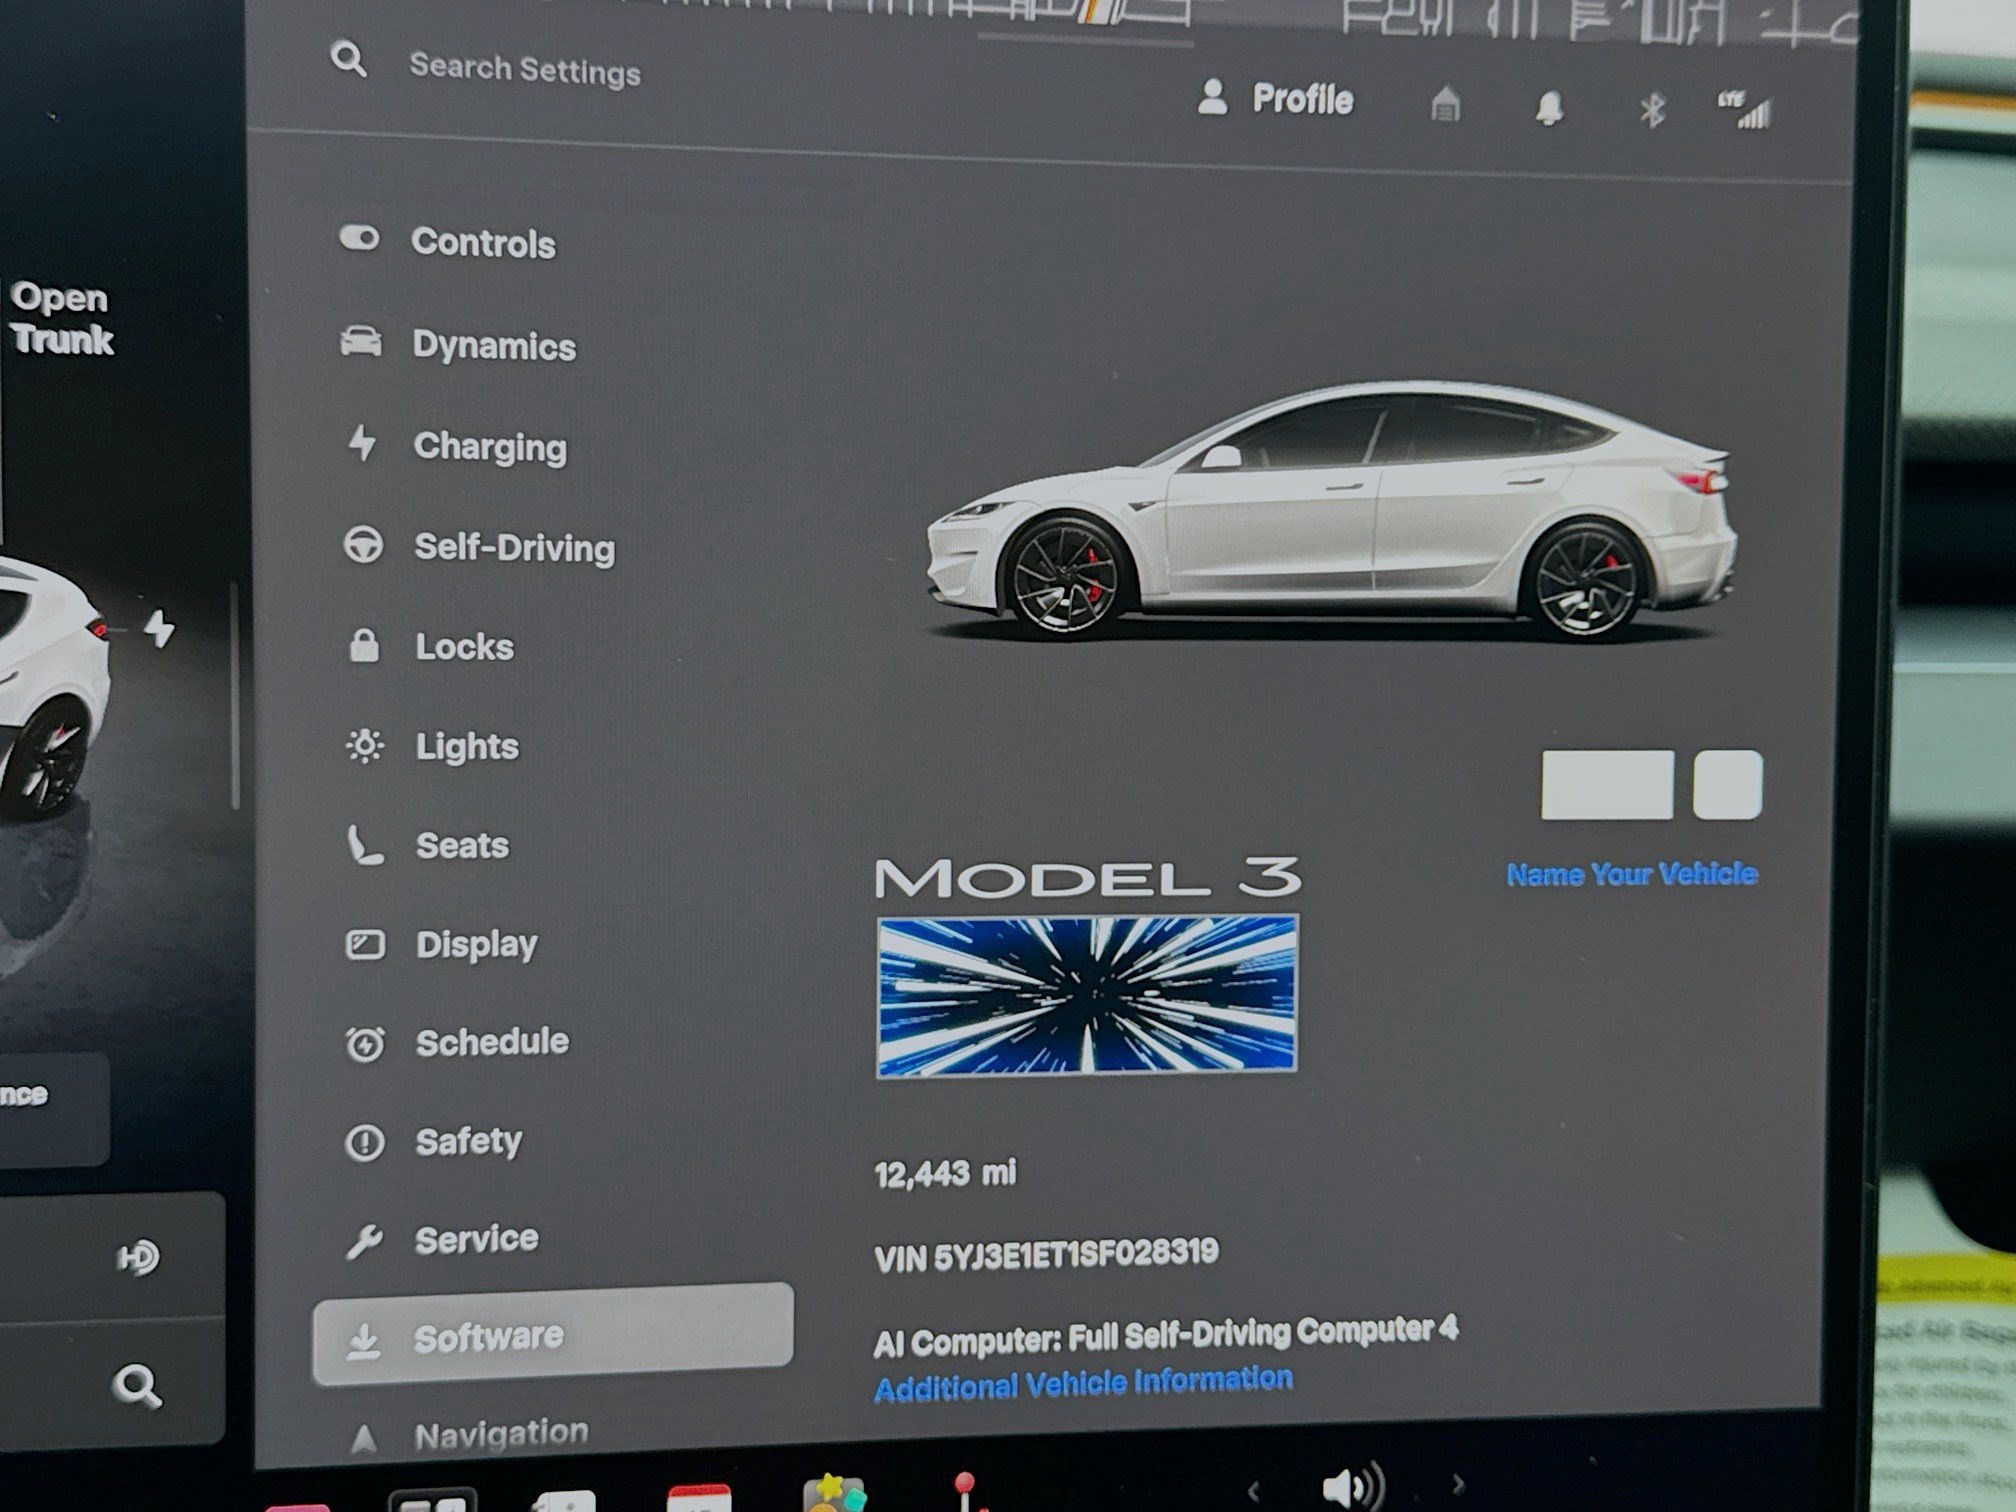This screenshot has width=2016, height=1512.
Task: Tap the LTE signal strength icon
Action: [1745, 111]
